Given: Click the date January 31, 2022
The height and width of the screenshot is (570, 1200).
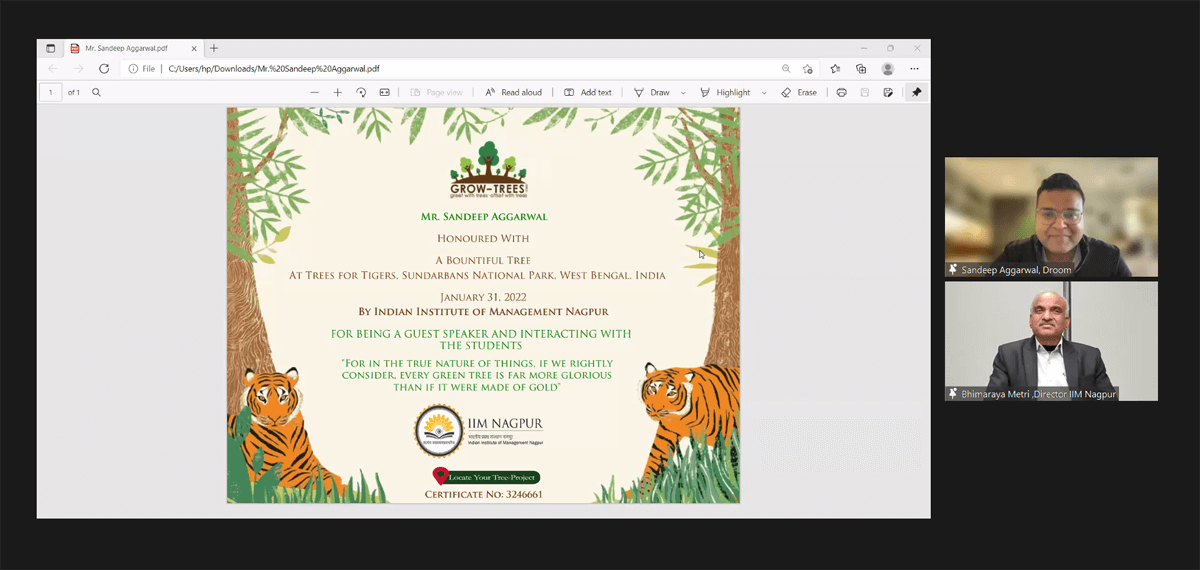Looking at the screenshot, I should pyautogui.click(x=483, y=297).
